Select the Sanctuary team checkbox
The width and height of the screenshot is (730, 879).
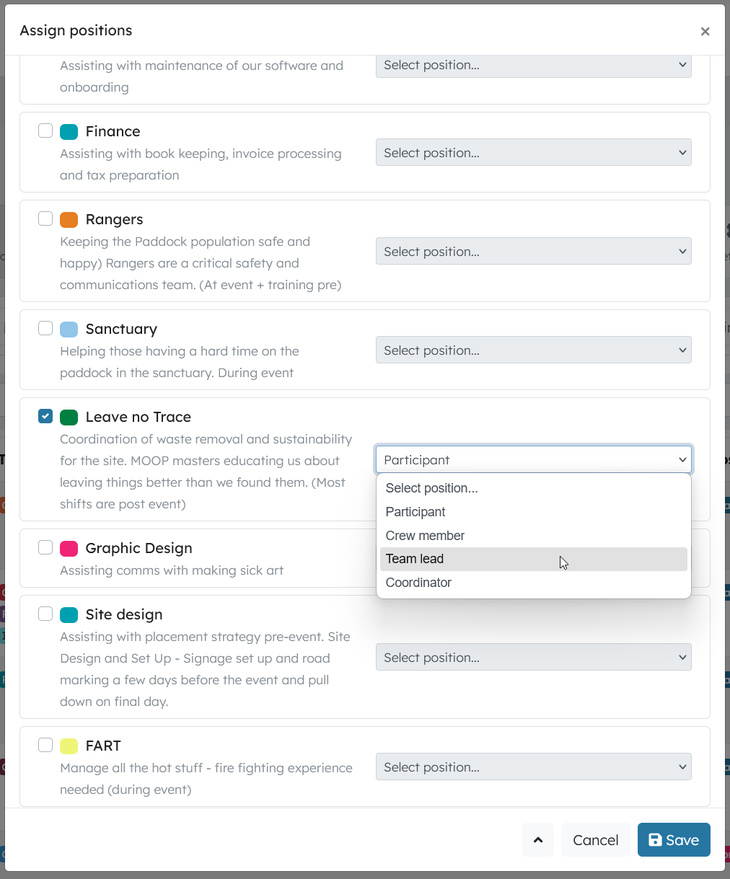pos(46,328)
